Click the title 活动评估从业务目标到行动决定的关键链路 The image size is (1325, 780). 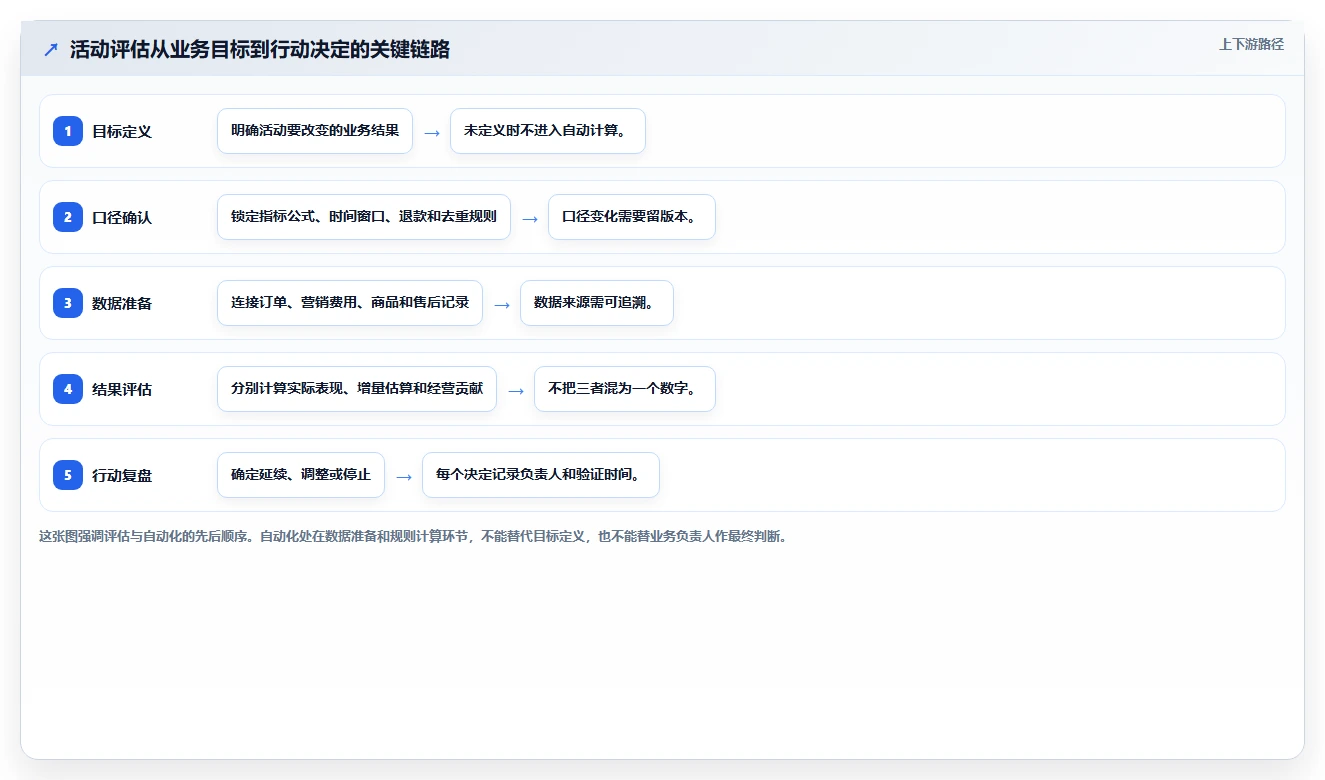[260, 50]
